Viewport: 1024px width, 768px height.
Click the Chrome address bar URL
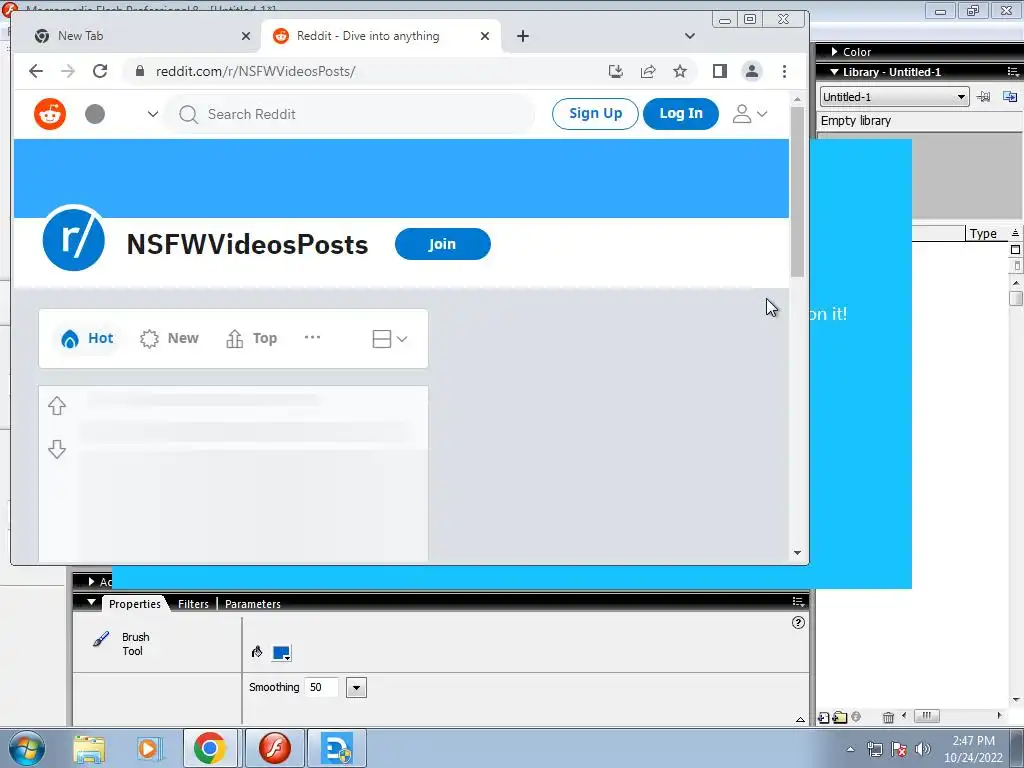(255, 71)
